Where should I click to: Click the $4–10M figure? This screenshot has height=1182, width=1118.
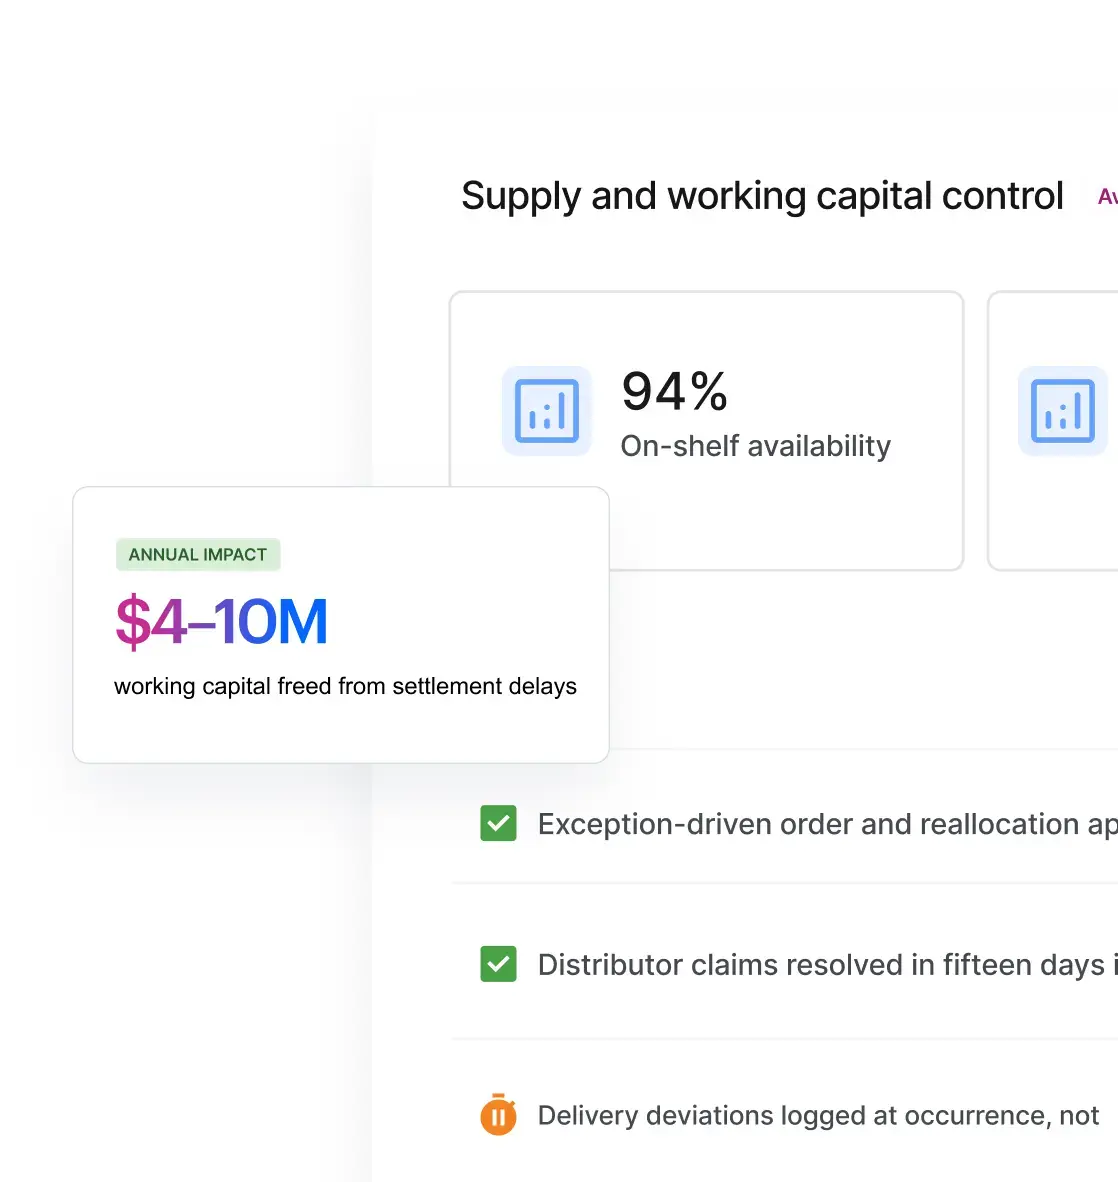pyautogui.click(x=221, y=621)
